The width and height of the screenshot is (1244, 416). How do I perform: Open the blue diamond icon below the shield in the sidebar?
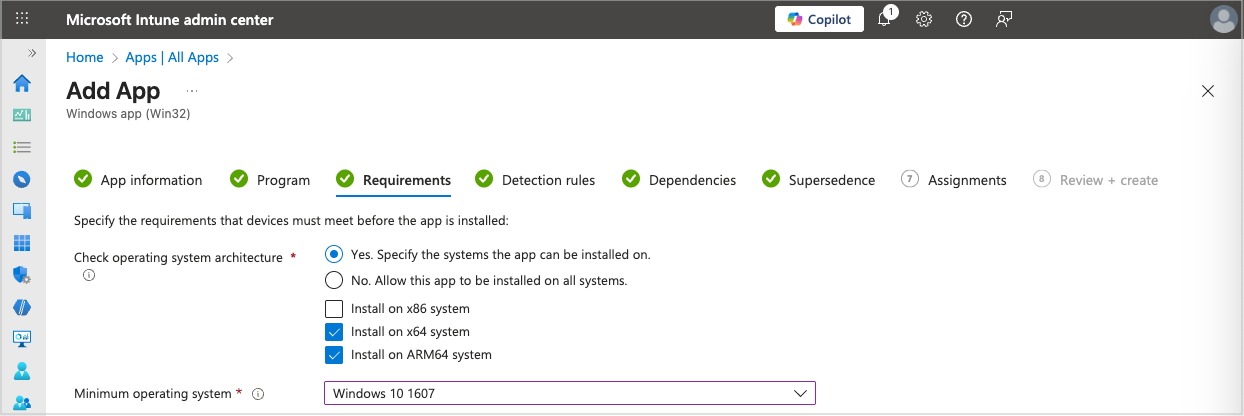pos(22,307)
